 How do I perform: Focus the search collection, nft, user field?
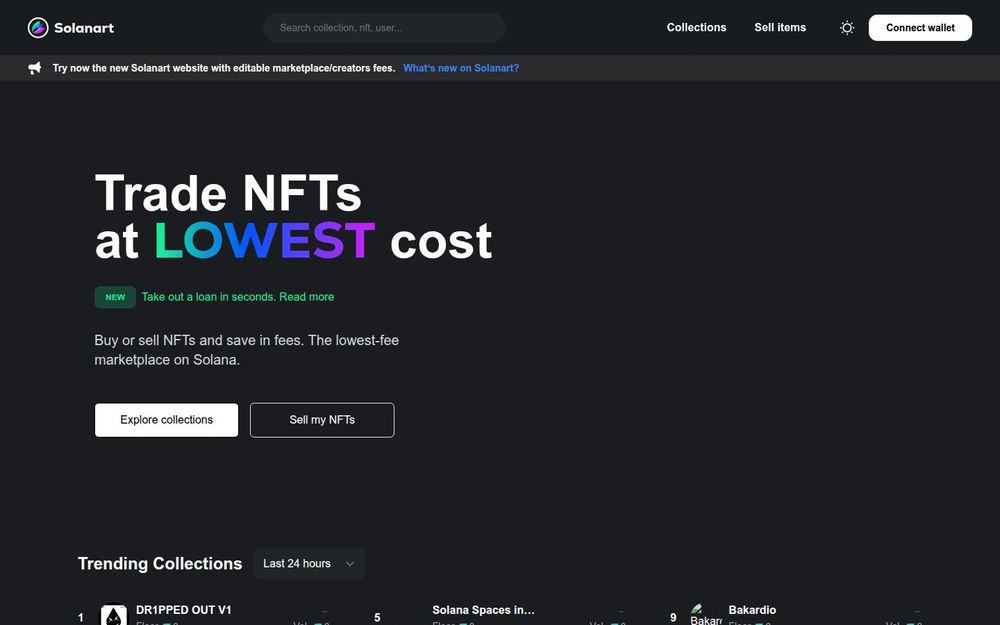(x=385, y=28)
